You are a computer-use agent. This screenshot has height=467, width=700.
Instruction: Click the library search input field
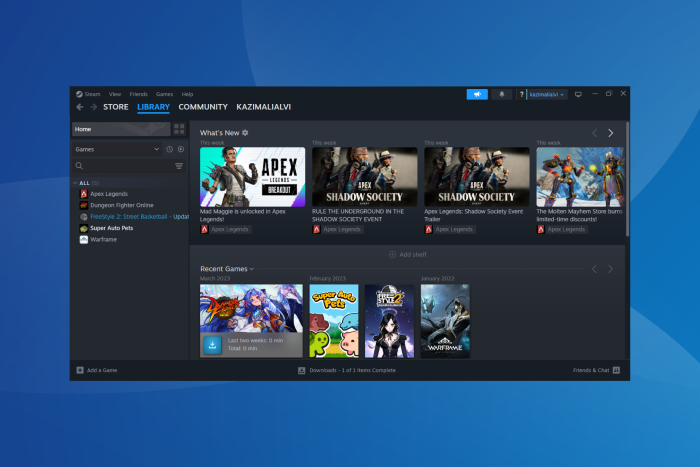tap(128, 166)
